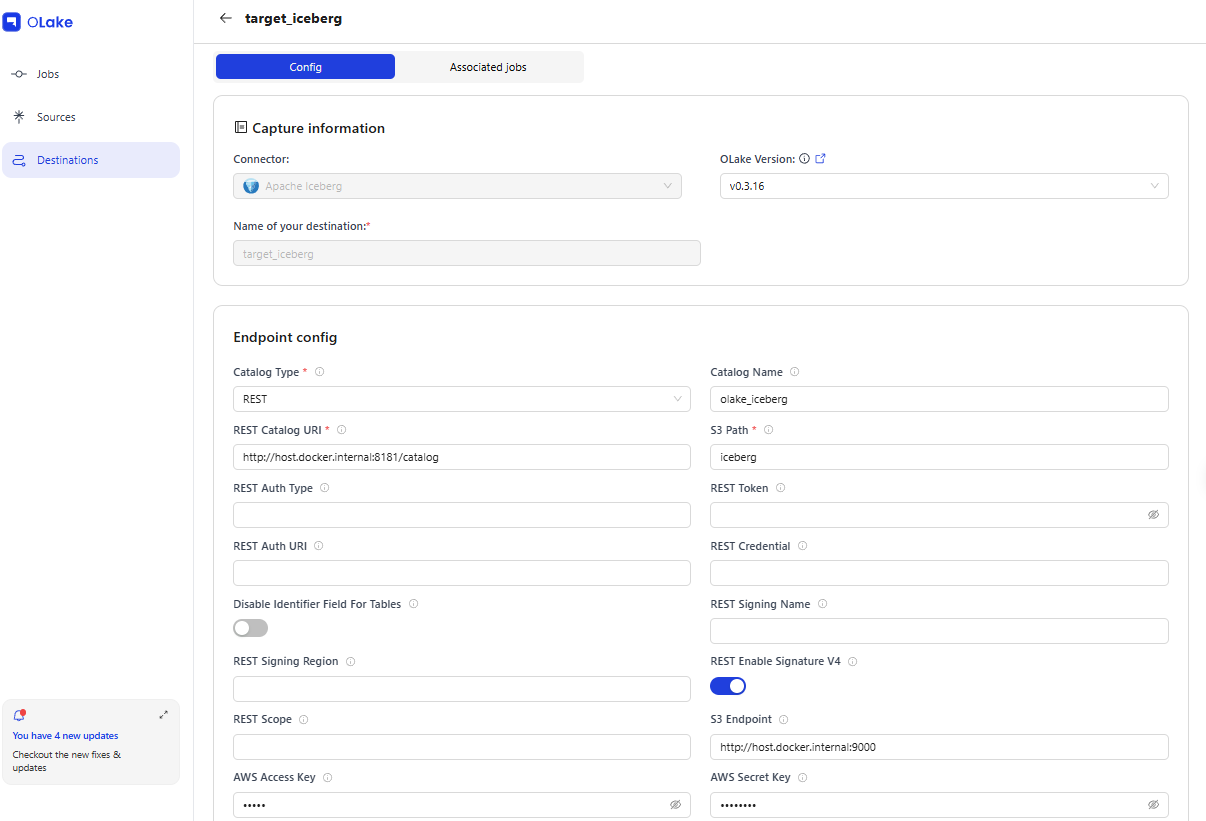This screenshot has height=821, width=1206.
Task: Open the OLake Version v0.3.16 dropdown
Action: [x=943, y=186]
